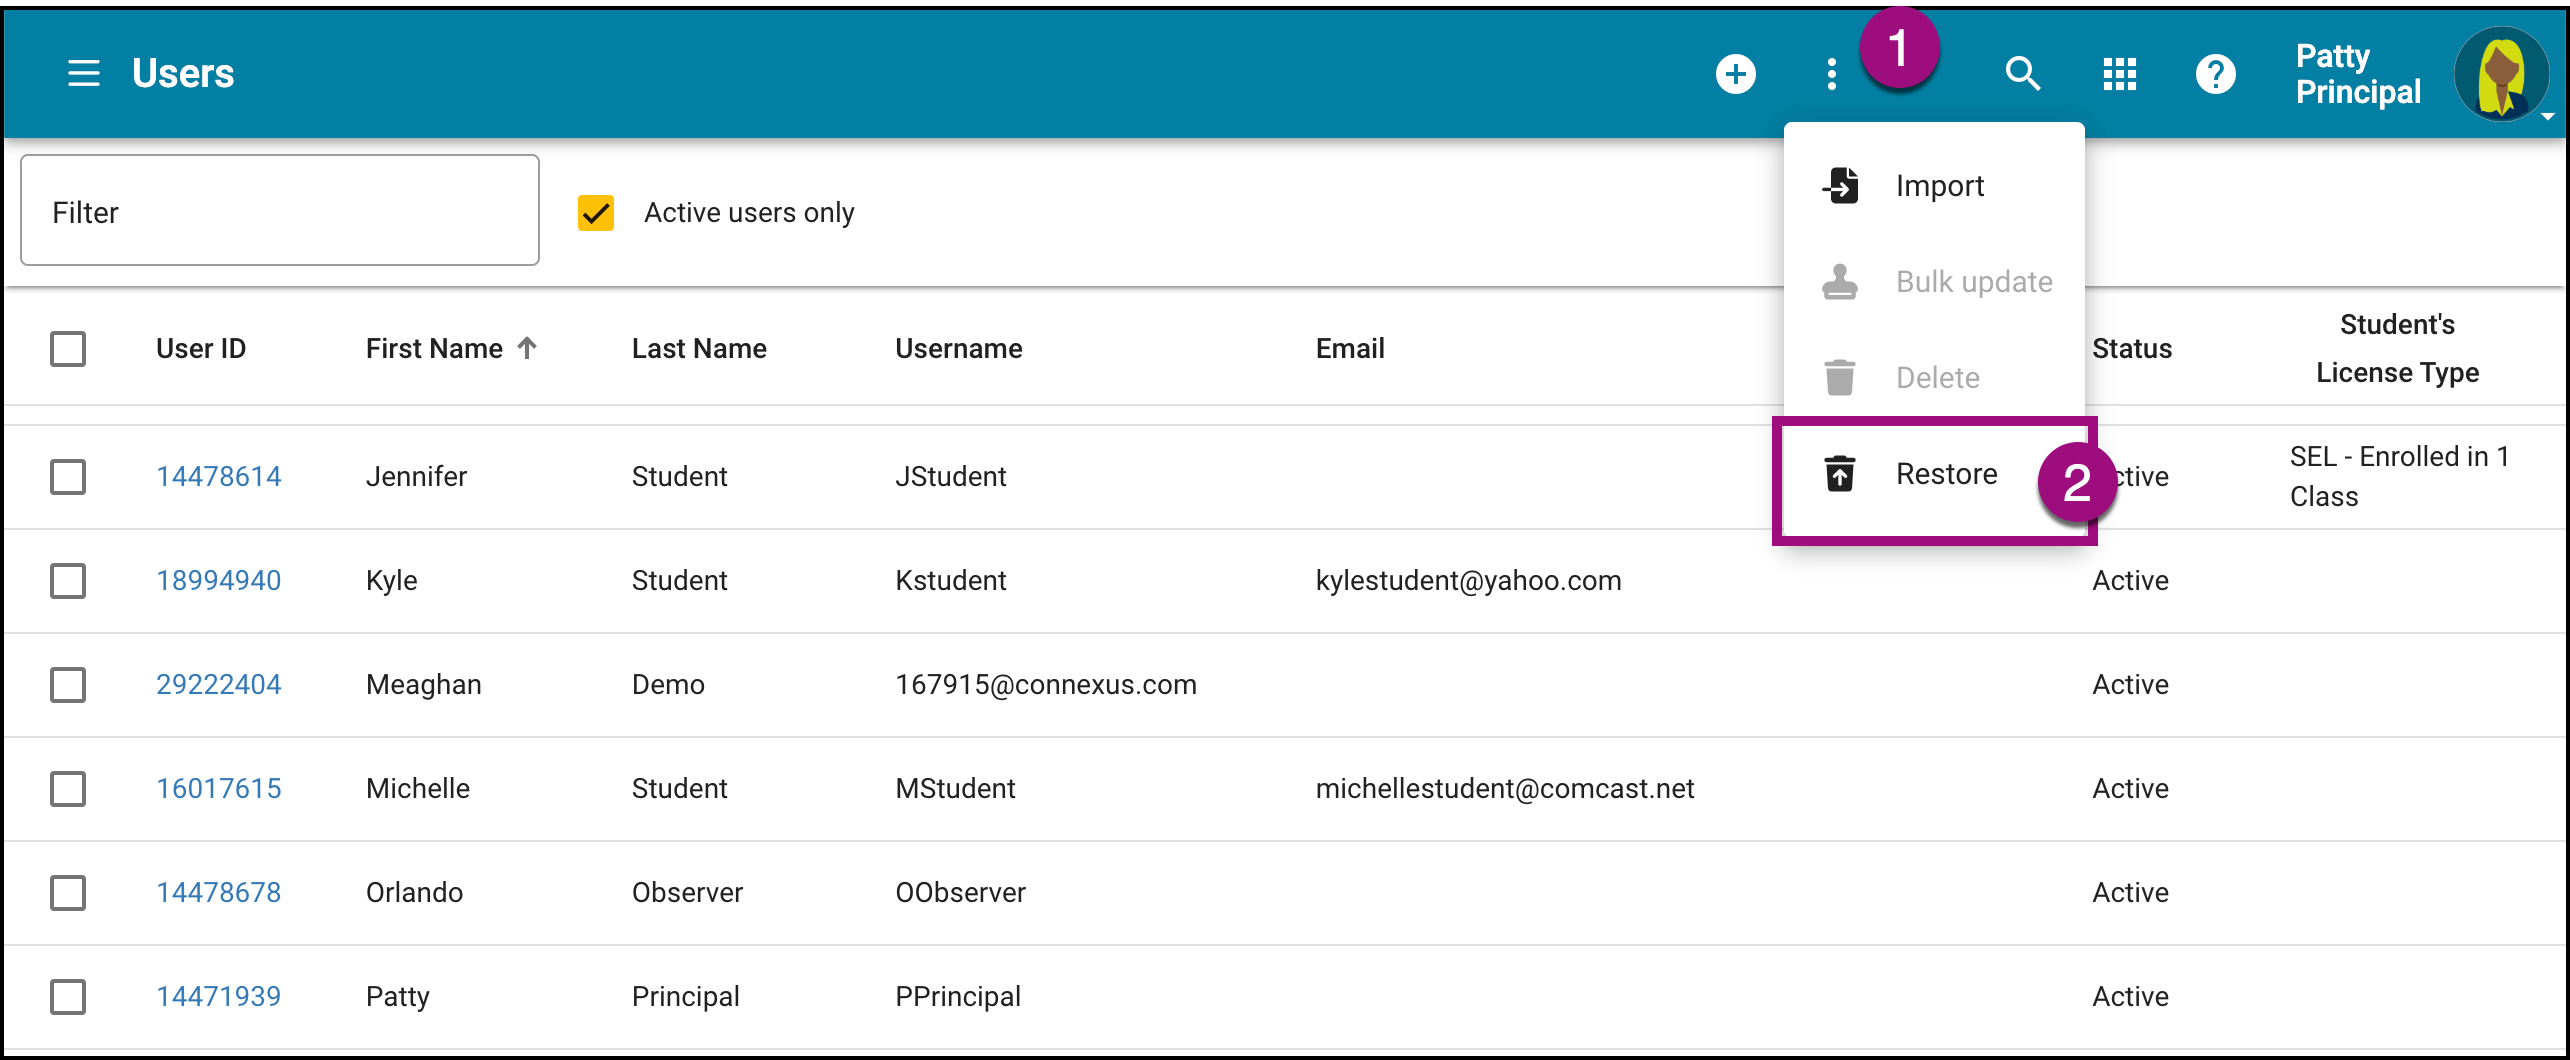Screen dimensions: 2570x1060
Task: Open user ID 14471939 link
Action: point(218,997)
